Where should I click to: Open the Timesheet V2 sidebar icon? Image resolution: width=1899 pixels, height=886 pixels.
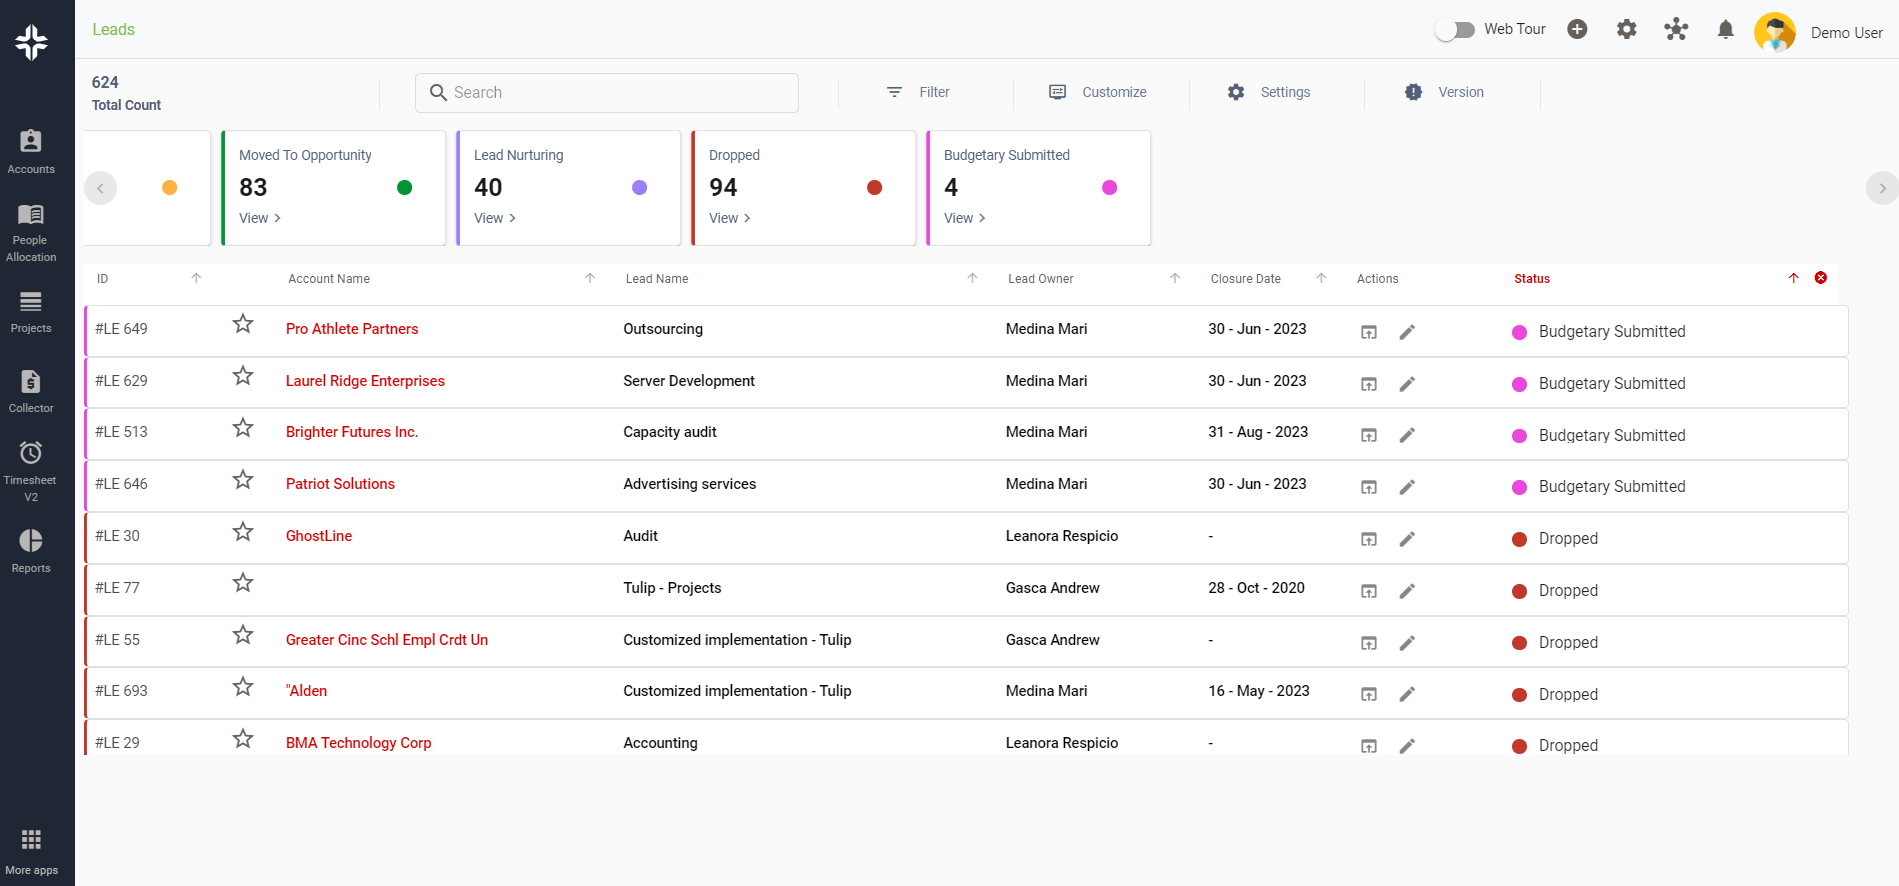pos(31,470)
